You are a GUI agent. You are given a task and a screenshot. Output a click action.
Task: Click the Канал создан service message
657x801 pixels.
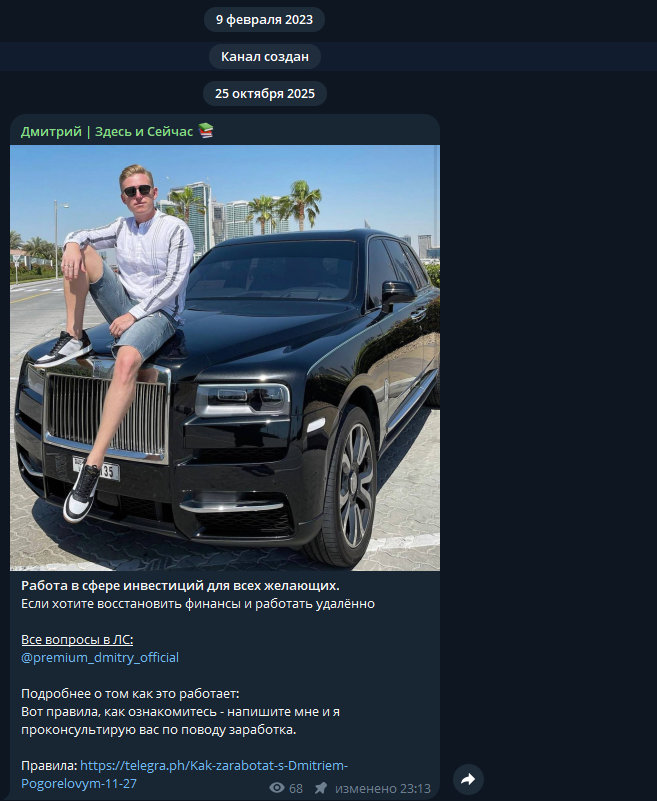pyautogui.click(x=265, y=56)
